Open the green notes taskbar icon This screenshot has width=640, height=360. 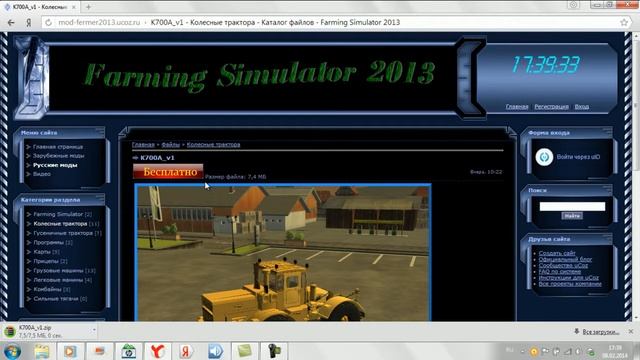pyautogui.click(x=244, y=351)
